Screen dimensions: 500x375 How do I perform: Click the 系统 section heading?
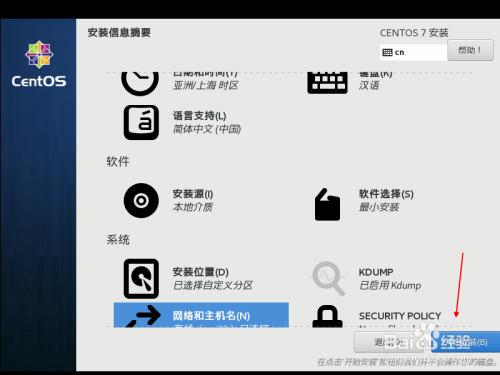pos(118,240)
